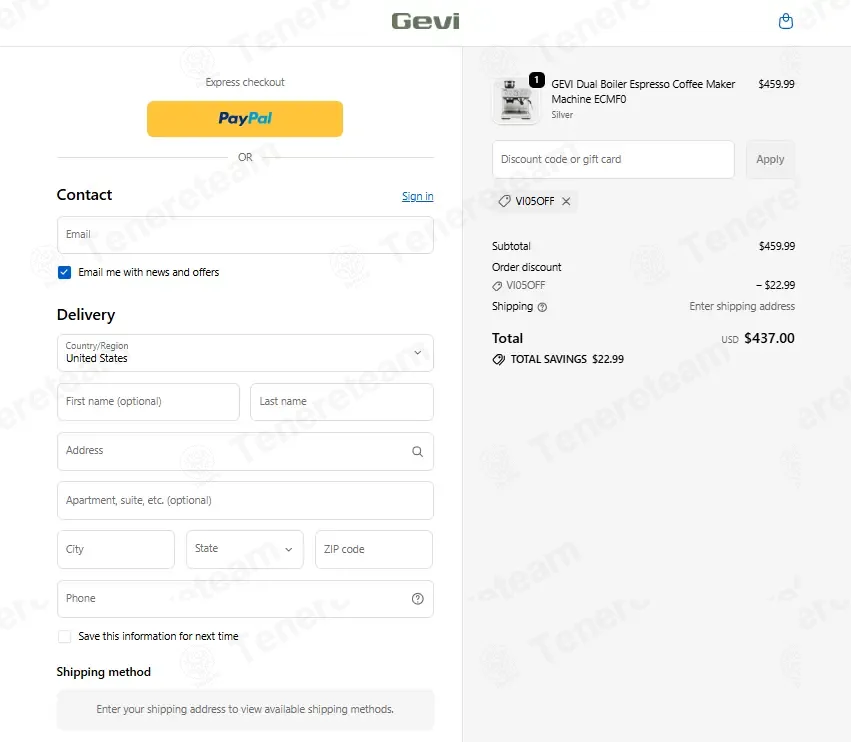The image size is (851, 742).
Task: Click the small tag icon beside order discount VI05OFF
Action: click(x=497, y=286)
